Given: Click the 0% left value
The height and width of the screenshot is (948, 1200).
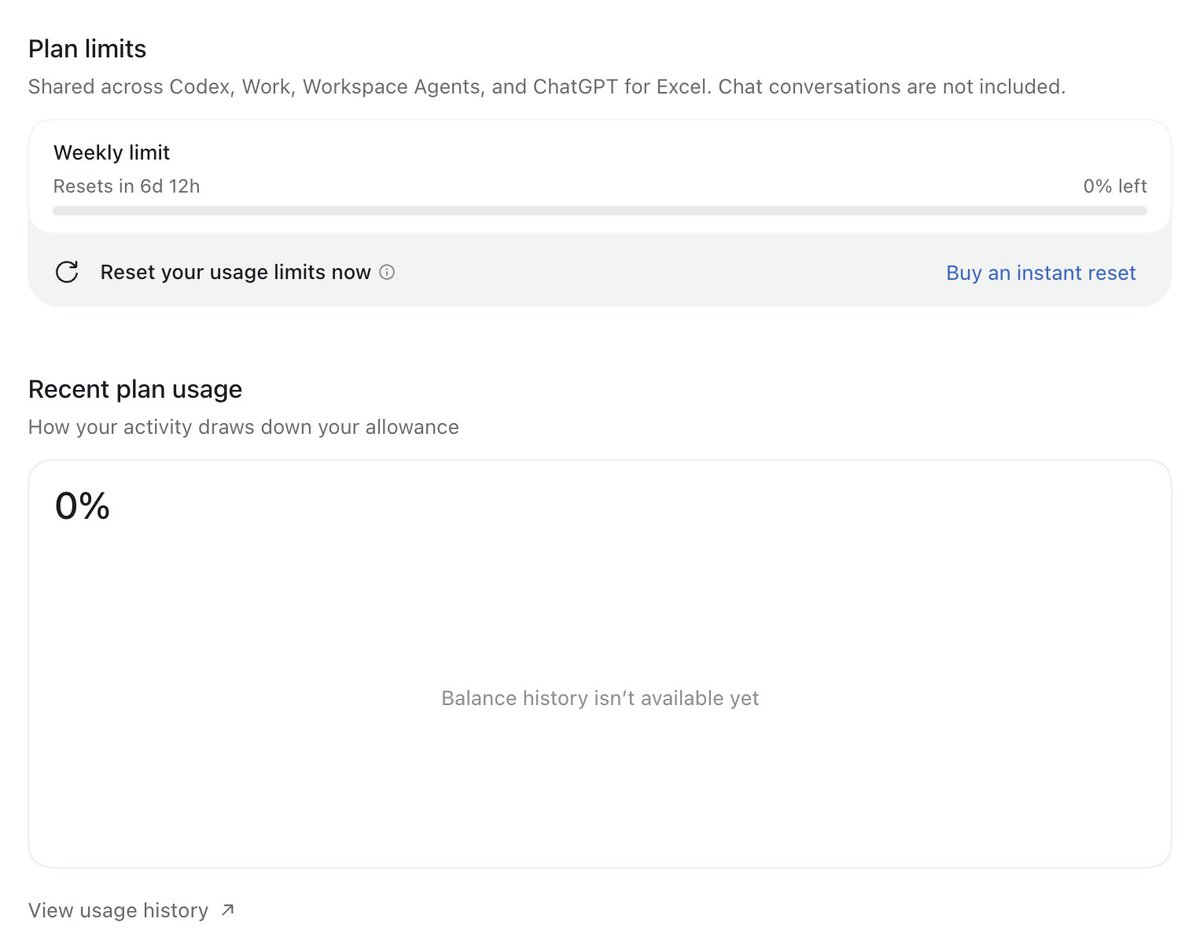Looking at the screenshot, I should coord(1115,186).
